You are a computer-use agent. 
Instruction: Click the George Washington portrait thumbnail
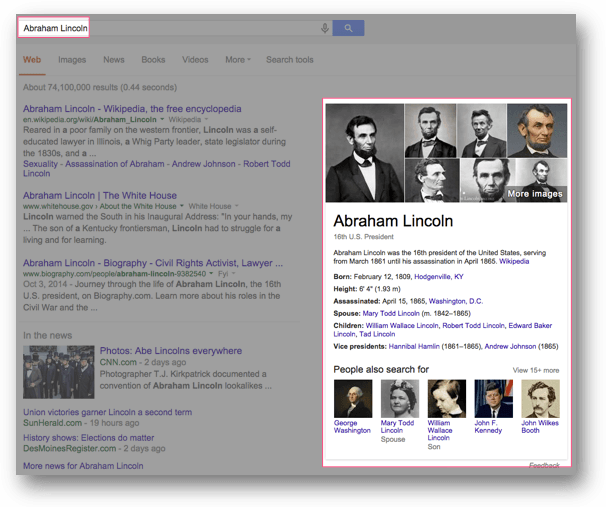pyautogui.click(x=353, y=398)
